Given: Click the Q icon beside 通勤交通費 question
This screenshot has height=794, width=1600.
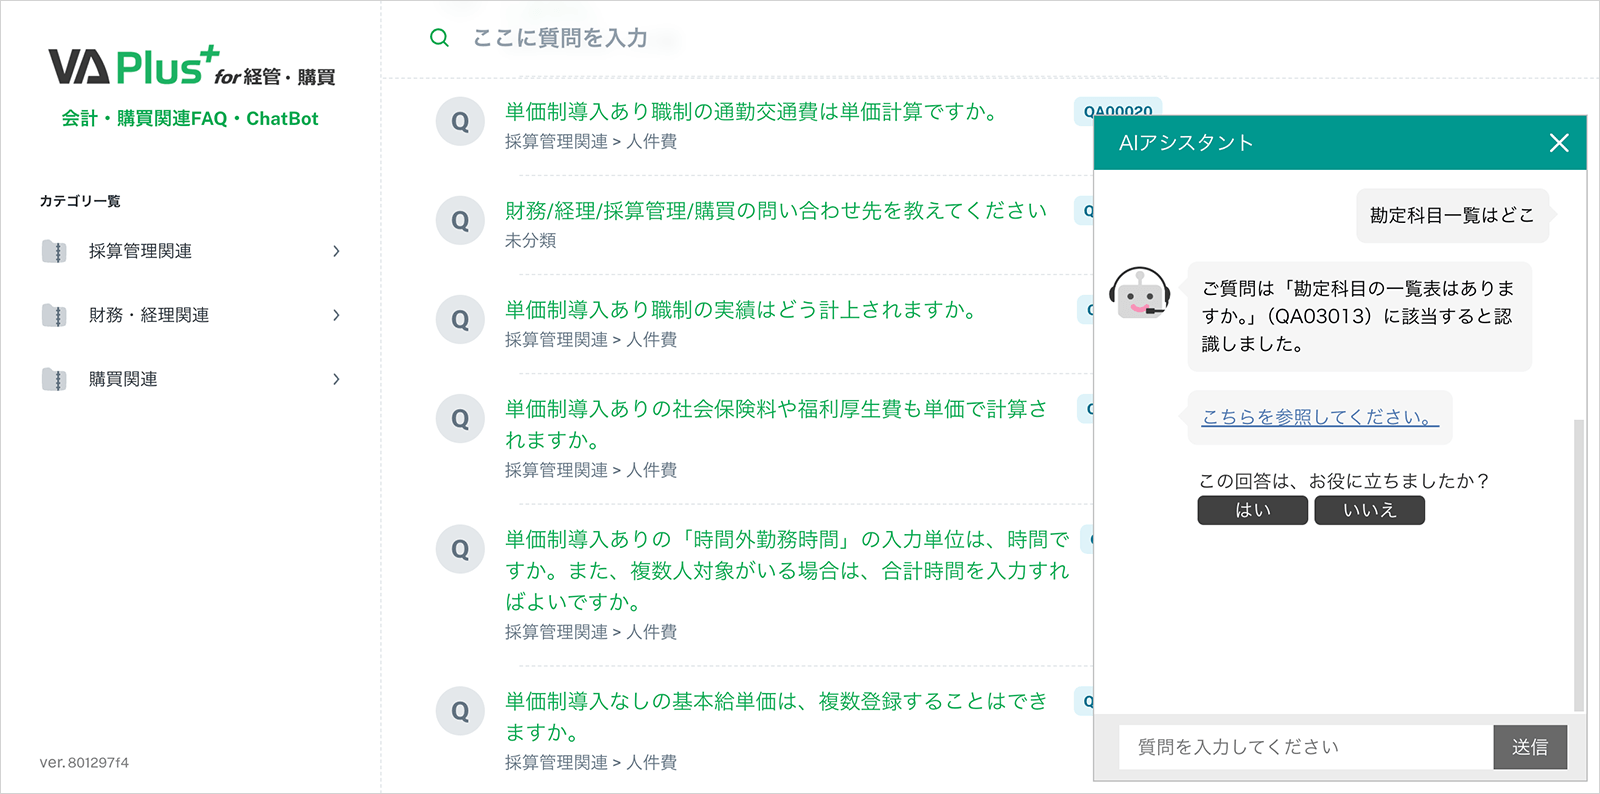Looking at the screenshot, I should pyautogui.click(x=460, y=122).
